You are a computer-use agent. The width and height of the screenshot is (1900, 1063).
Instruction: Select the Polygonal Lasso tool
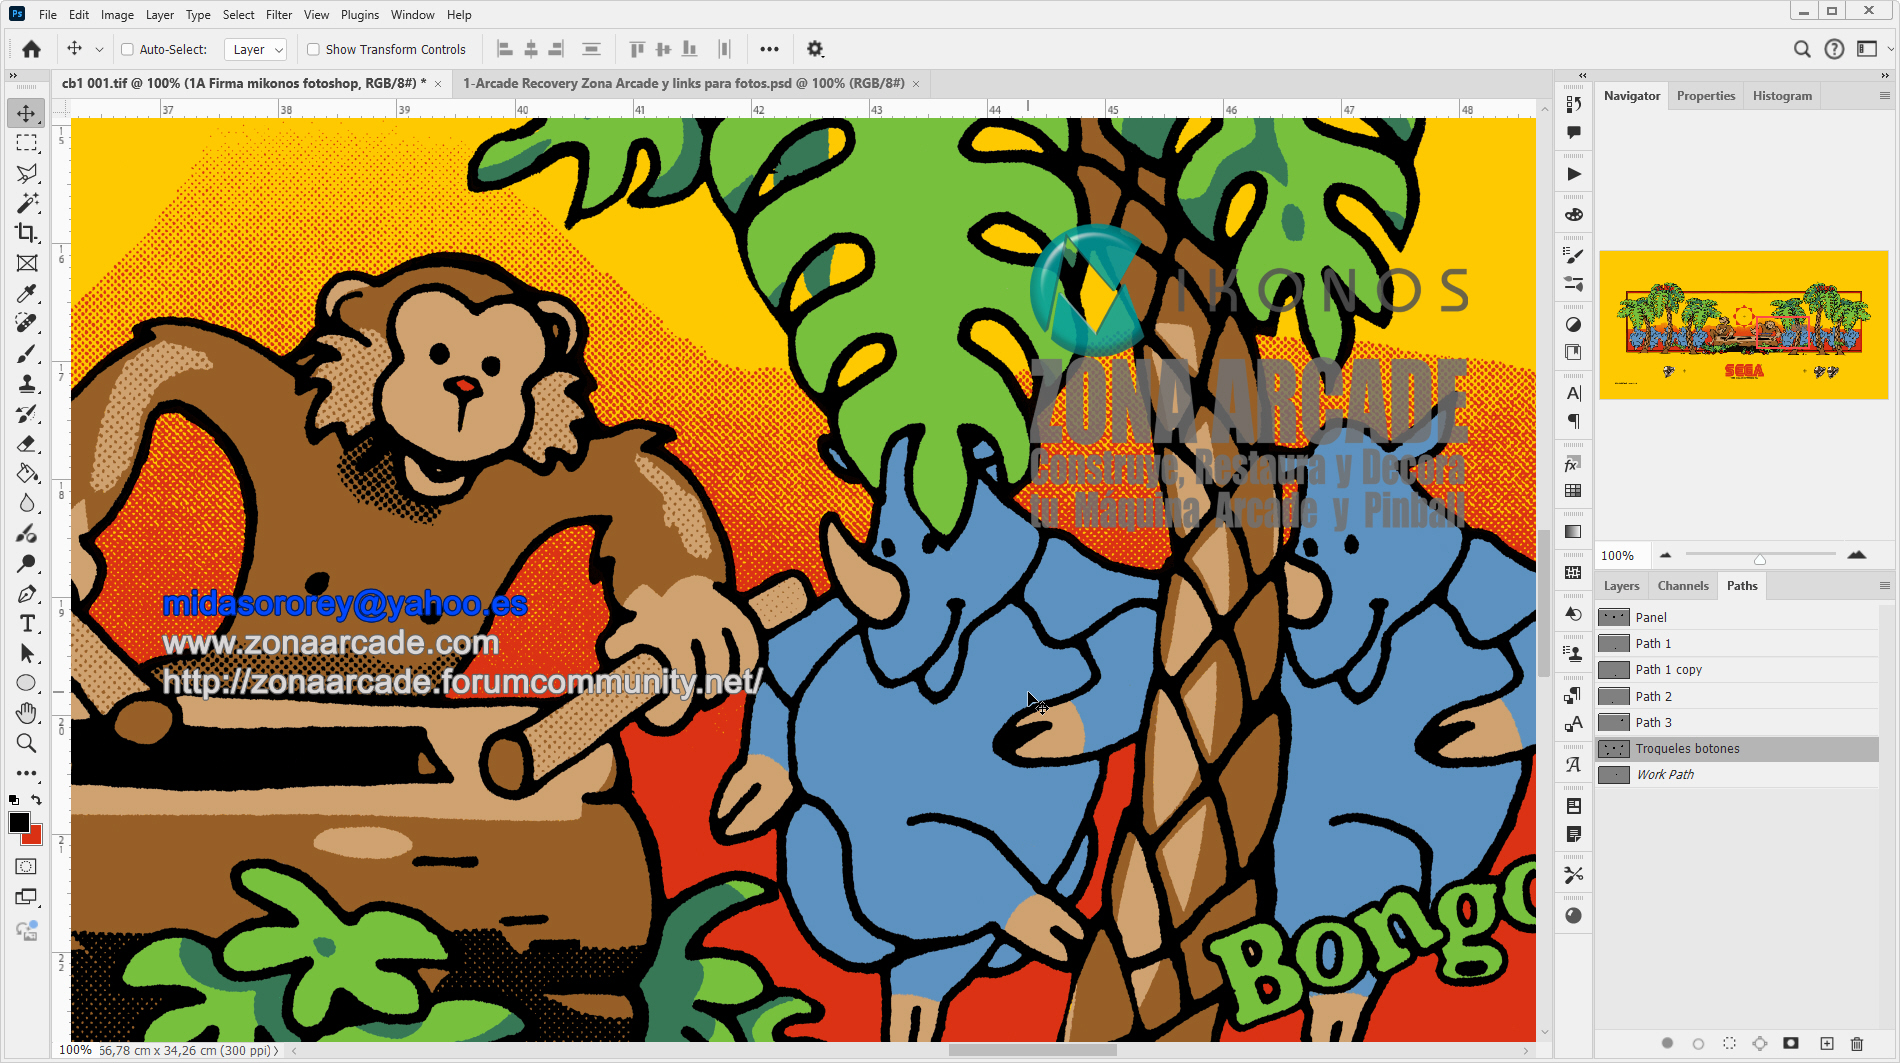(27, 173)
